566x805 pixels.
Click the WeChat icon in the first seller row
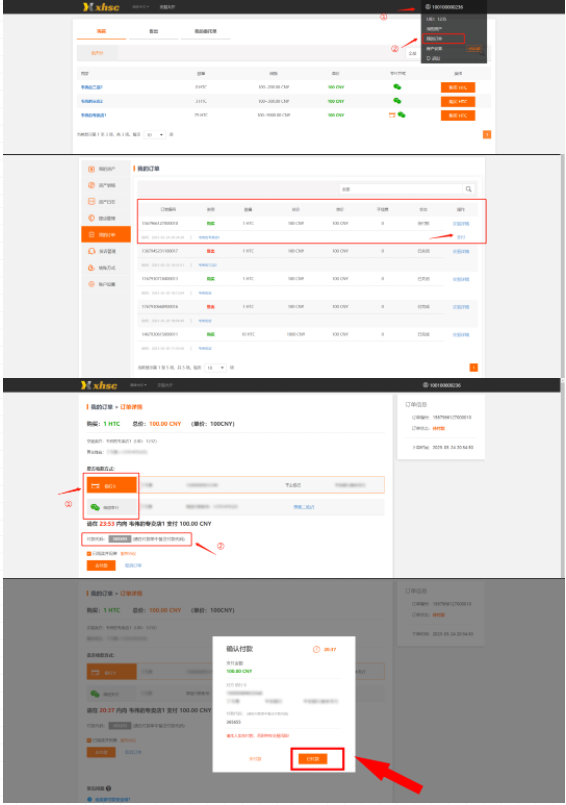(397, 87)
